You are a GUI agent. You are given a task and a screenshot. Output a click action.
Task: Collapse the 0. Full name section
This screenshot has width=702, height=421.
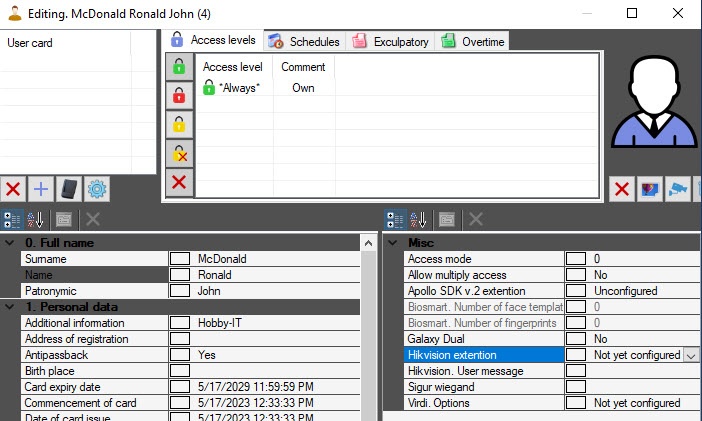point(9,243)
